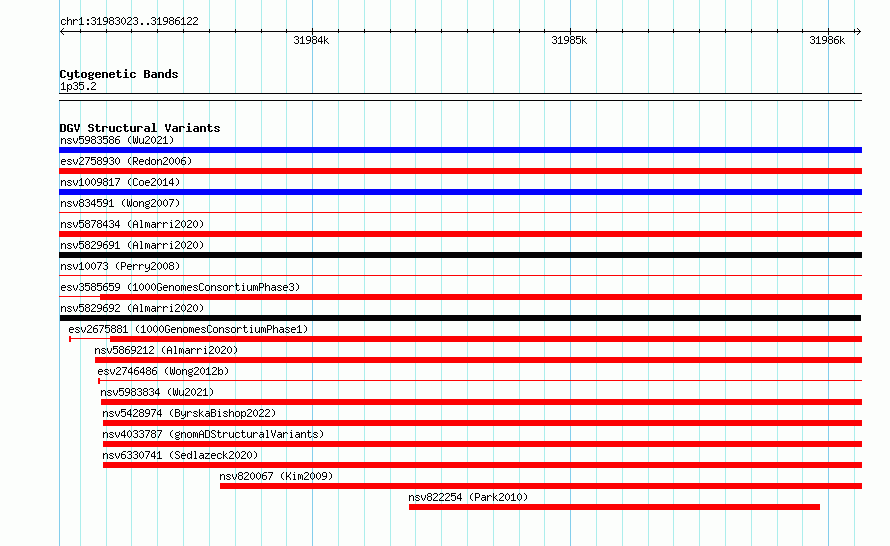Click the 31985k ruler position
The image size is (890, 546).
coord(569,40)
